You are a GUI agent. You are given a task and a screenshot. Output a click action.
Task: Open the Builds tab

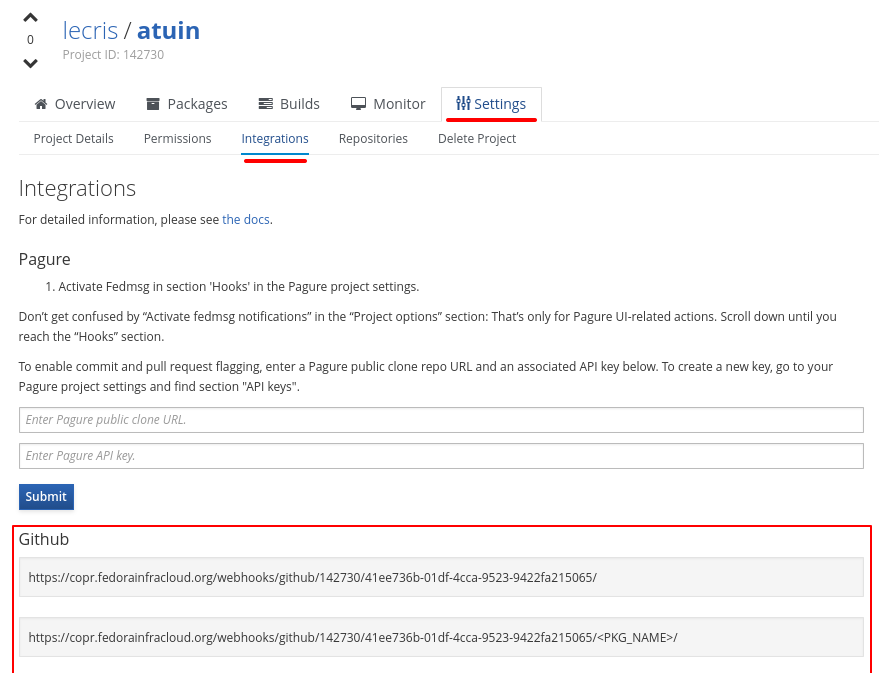[x=289, y=104]
